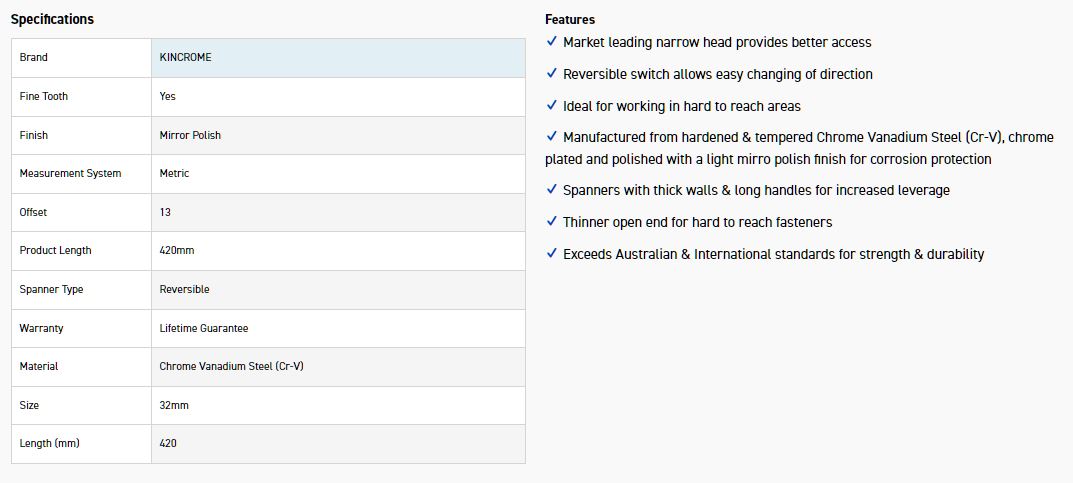Screen dimensions: 1073x483
Task: Click the checkmark beside thick walls feature
Action: tap(552, 190)
